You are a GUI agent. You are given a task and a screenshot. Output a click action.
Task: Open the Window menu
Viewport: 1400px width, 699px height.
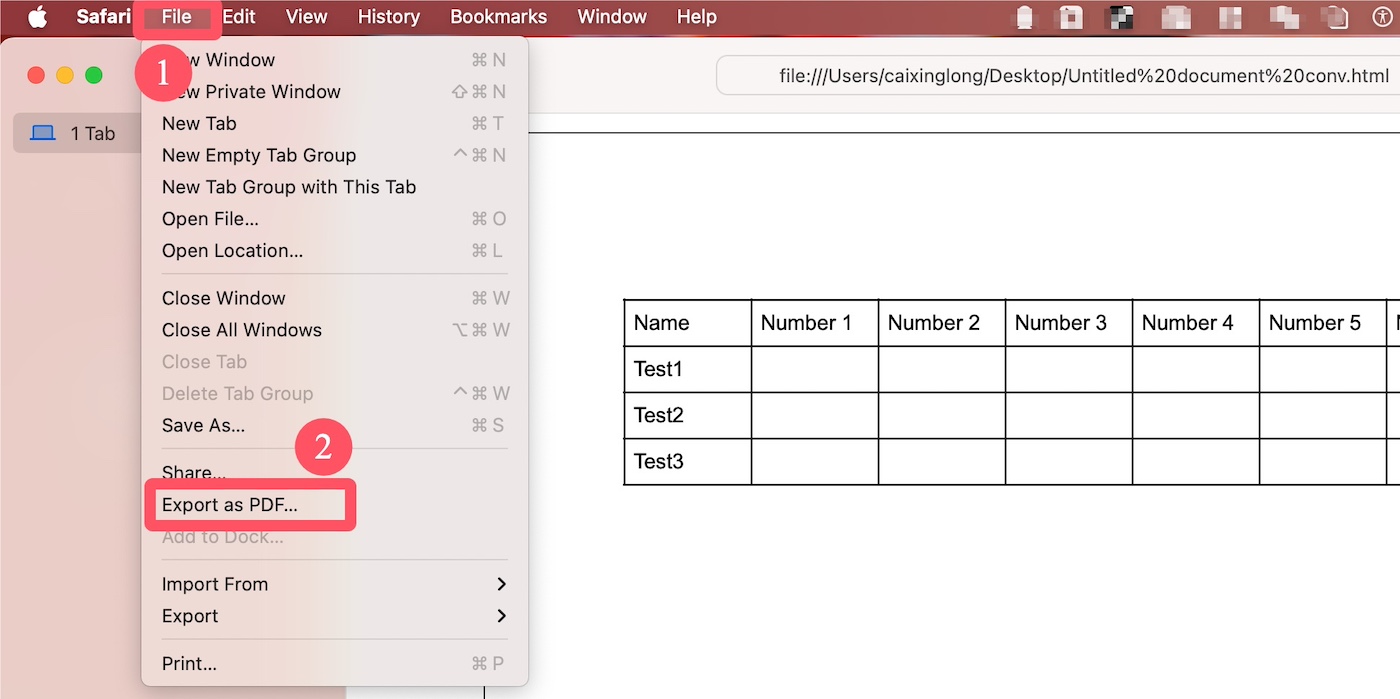(611, 16)
